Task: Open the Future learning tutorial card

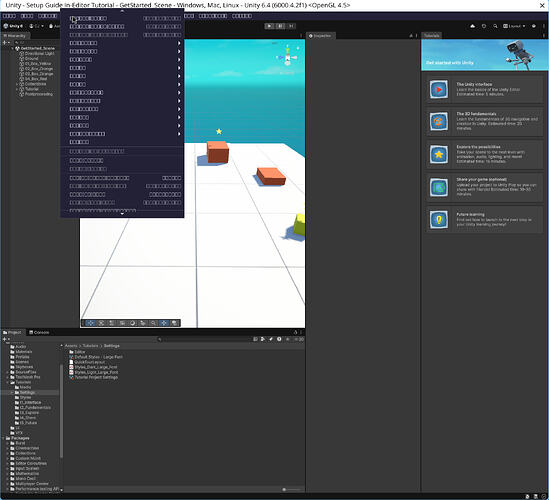Action: pos(485,220)
